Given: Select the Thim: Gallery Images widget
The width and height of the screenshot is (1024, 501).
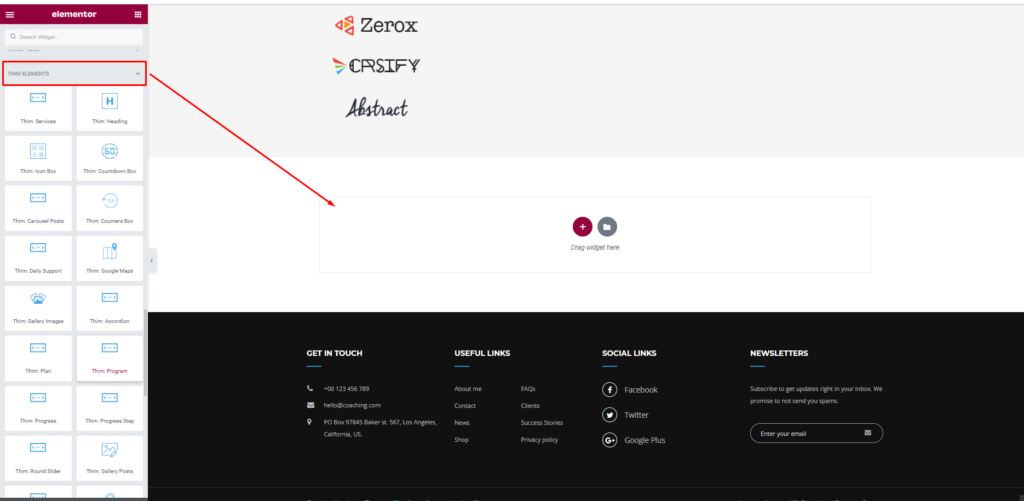Looking at the screenshot, I should (38, 306).
